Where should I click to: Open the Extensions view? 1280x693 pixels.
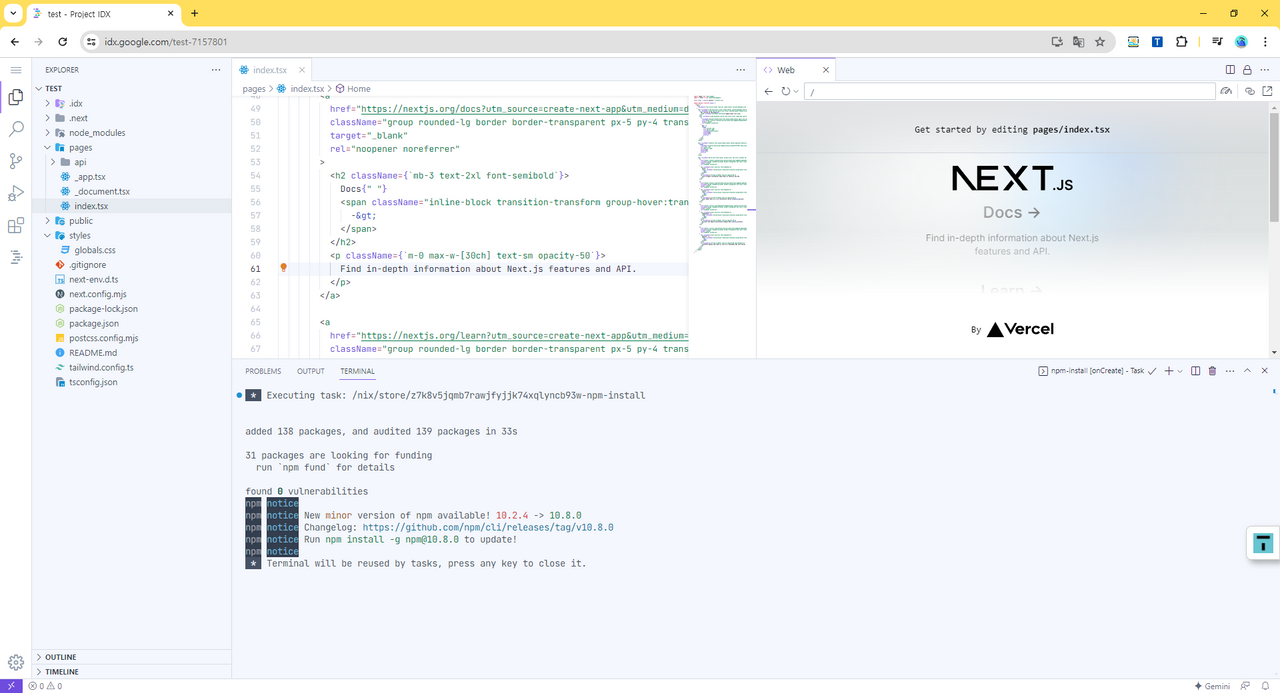15,226
